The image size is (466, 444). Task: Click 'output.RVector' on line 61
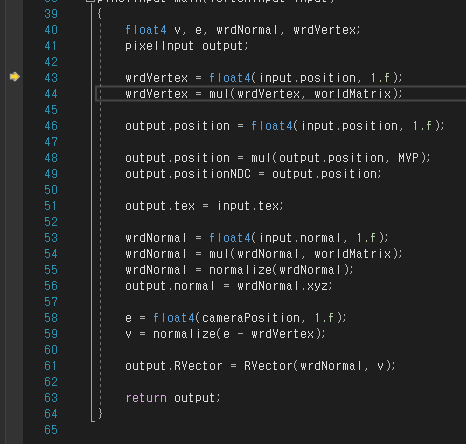pos(174,366)
